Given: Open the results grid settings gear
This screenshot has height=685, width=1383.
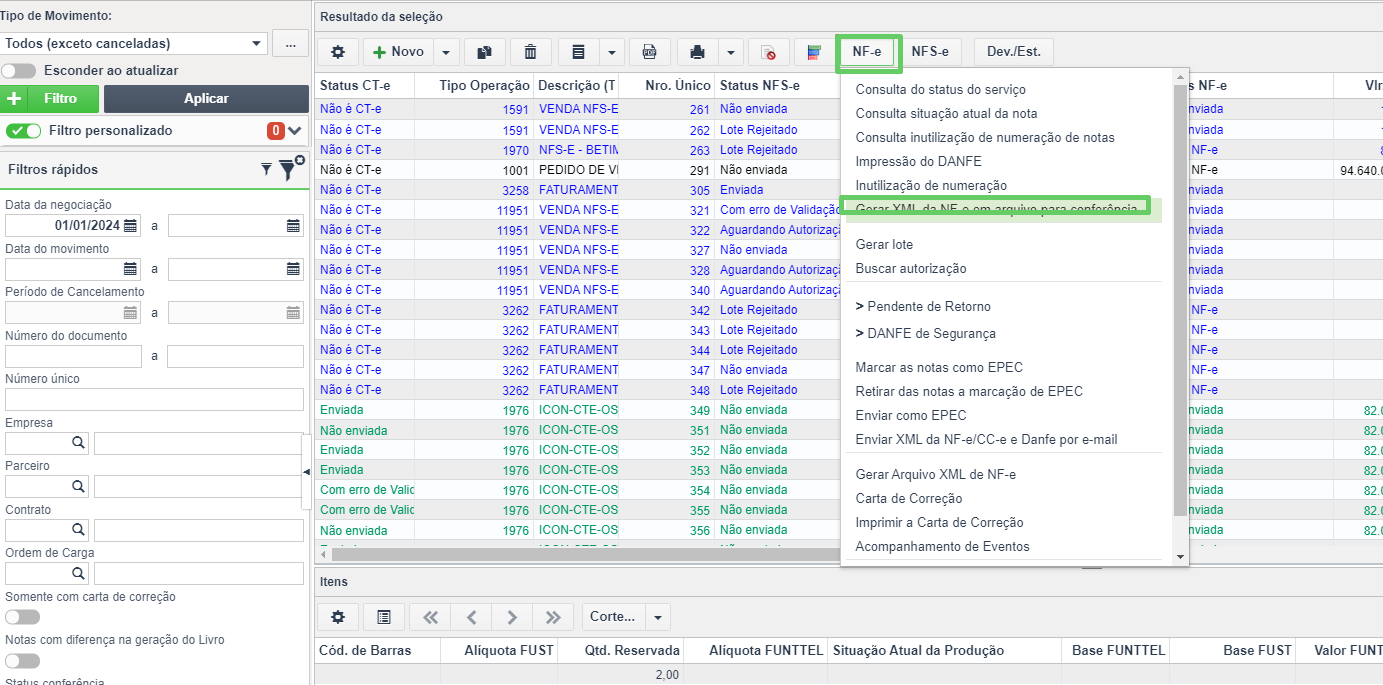Looking at the screenshot, I should [338, 52].
